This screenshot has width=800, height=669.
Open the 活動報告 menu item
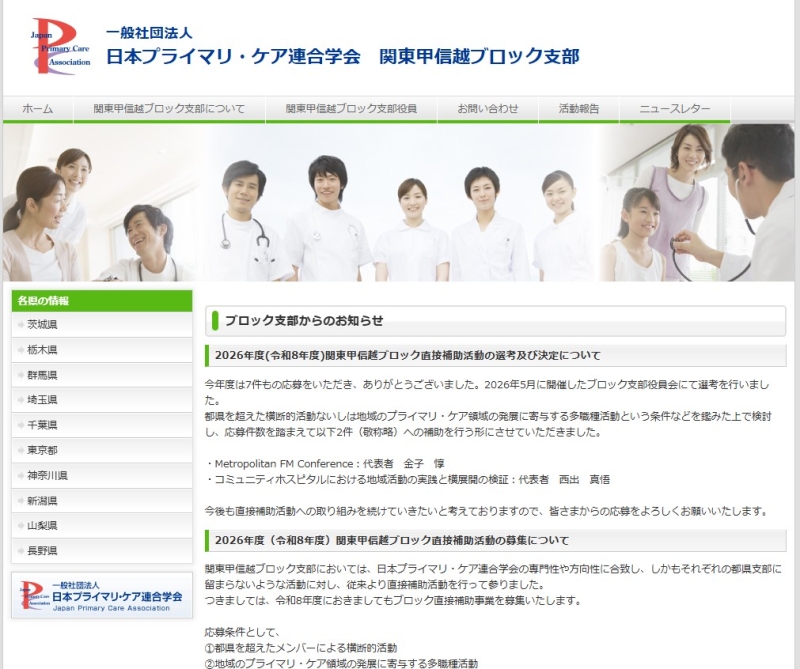(x=579, y=109)
